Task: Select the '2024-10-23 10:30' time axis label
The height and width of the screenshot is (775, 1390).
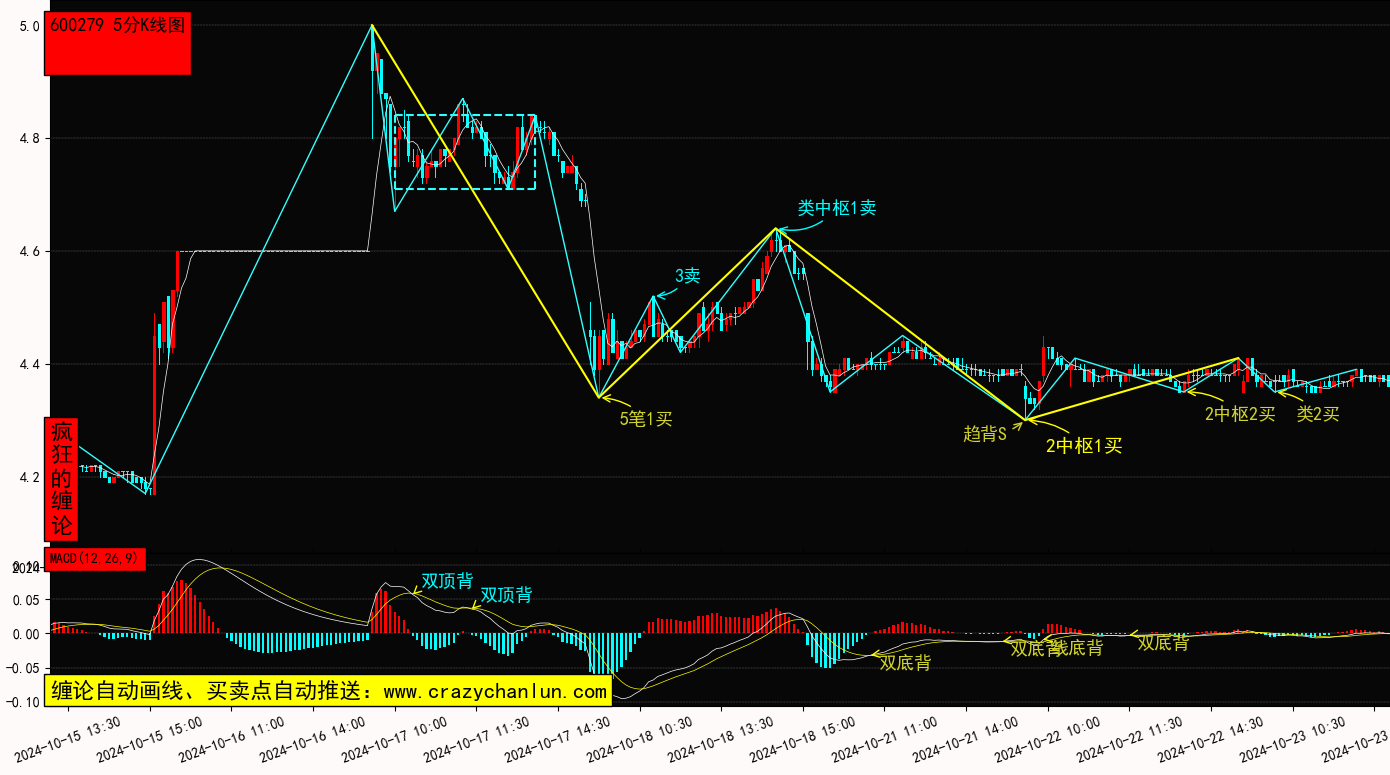Action: [1293, 739]
